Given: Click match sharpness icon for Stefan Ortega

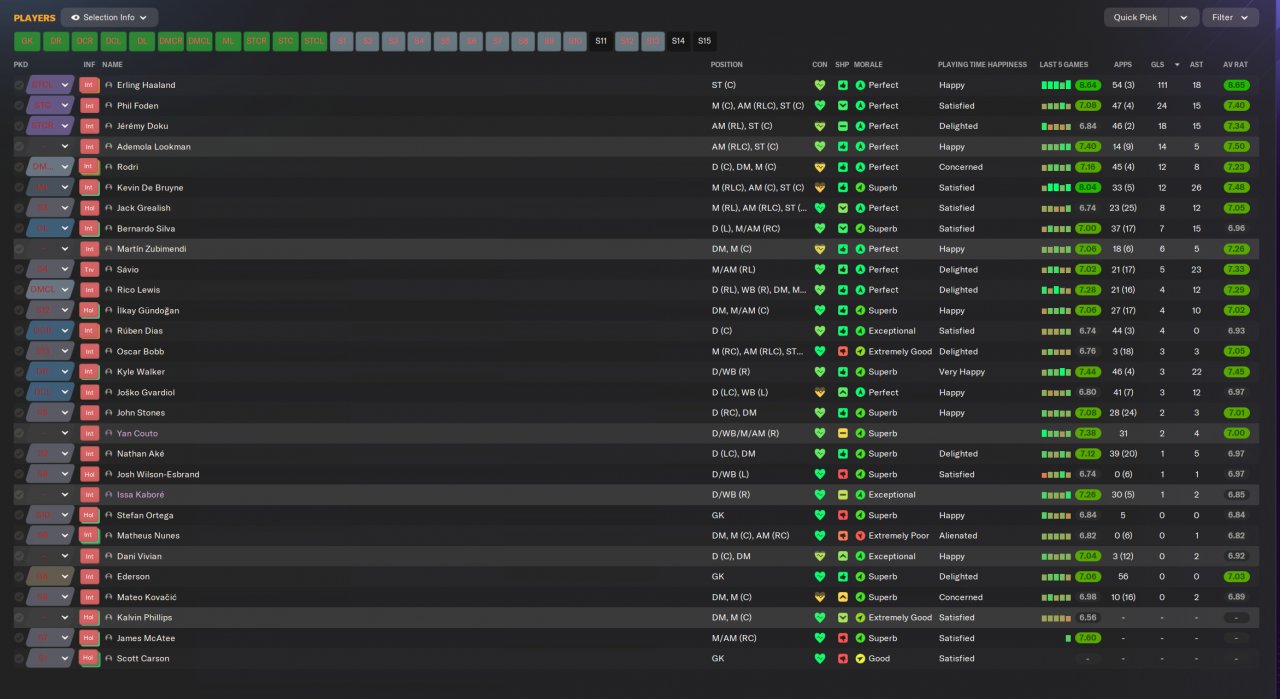Looking at the screenshot, I should click(x=843, y=516).
